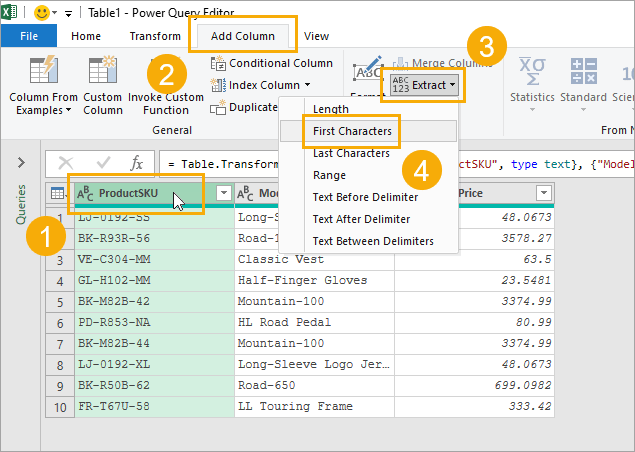Open the ProductSKU column filter dropdown
The height and width of the screenshot is (452, 635).
click(x=224, y=193)
